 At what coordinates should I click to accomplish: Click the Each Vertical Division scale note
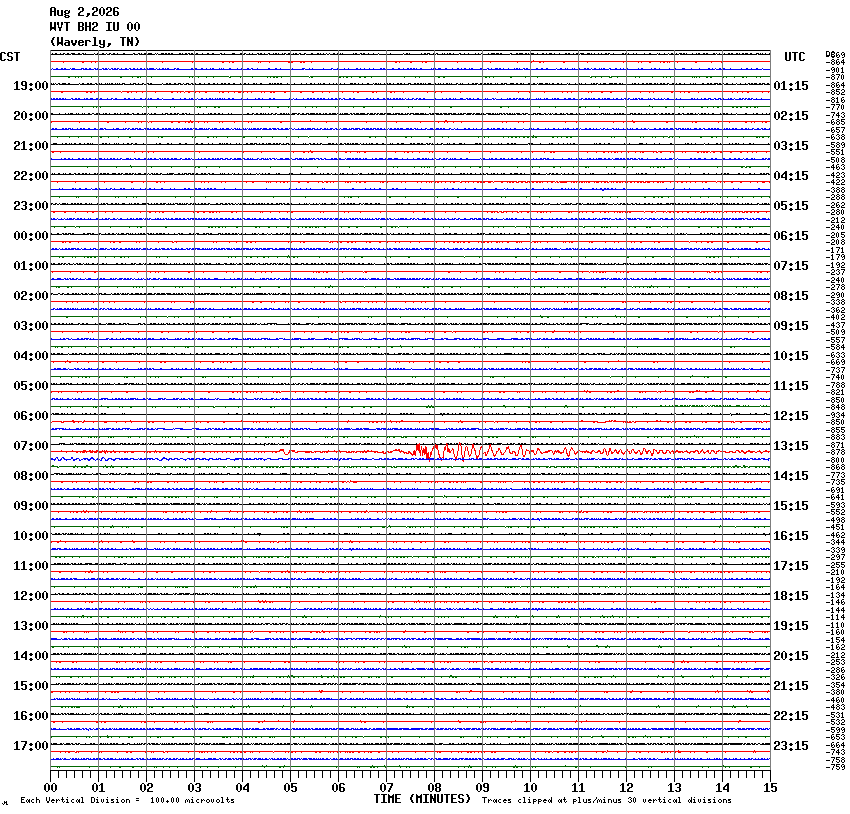pos(127,800)
